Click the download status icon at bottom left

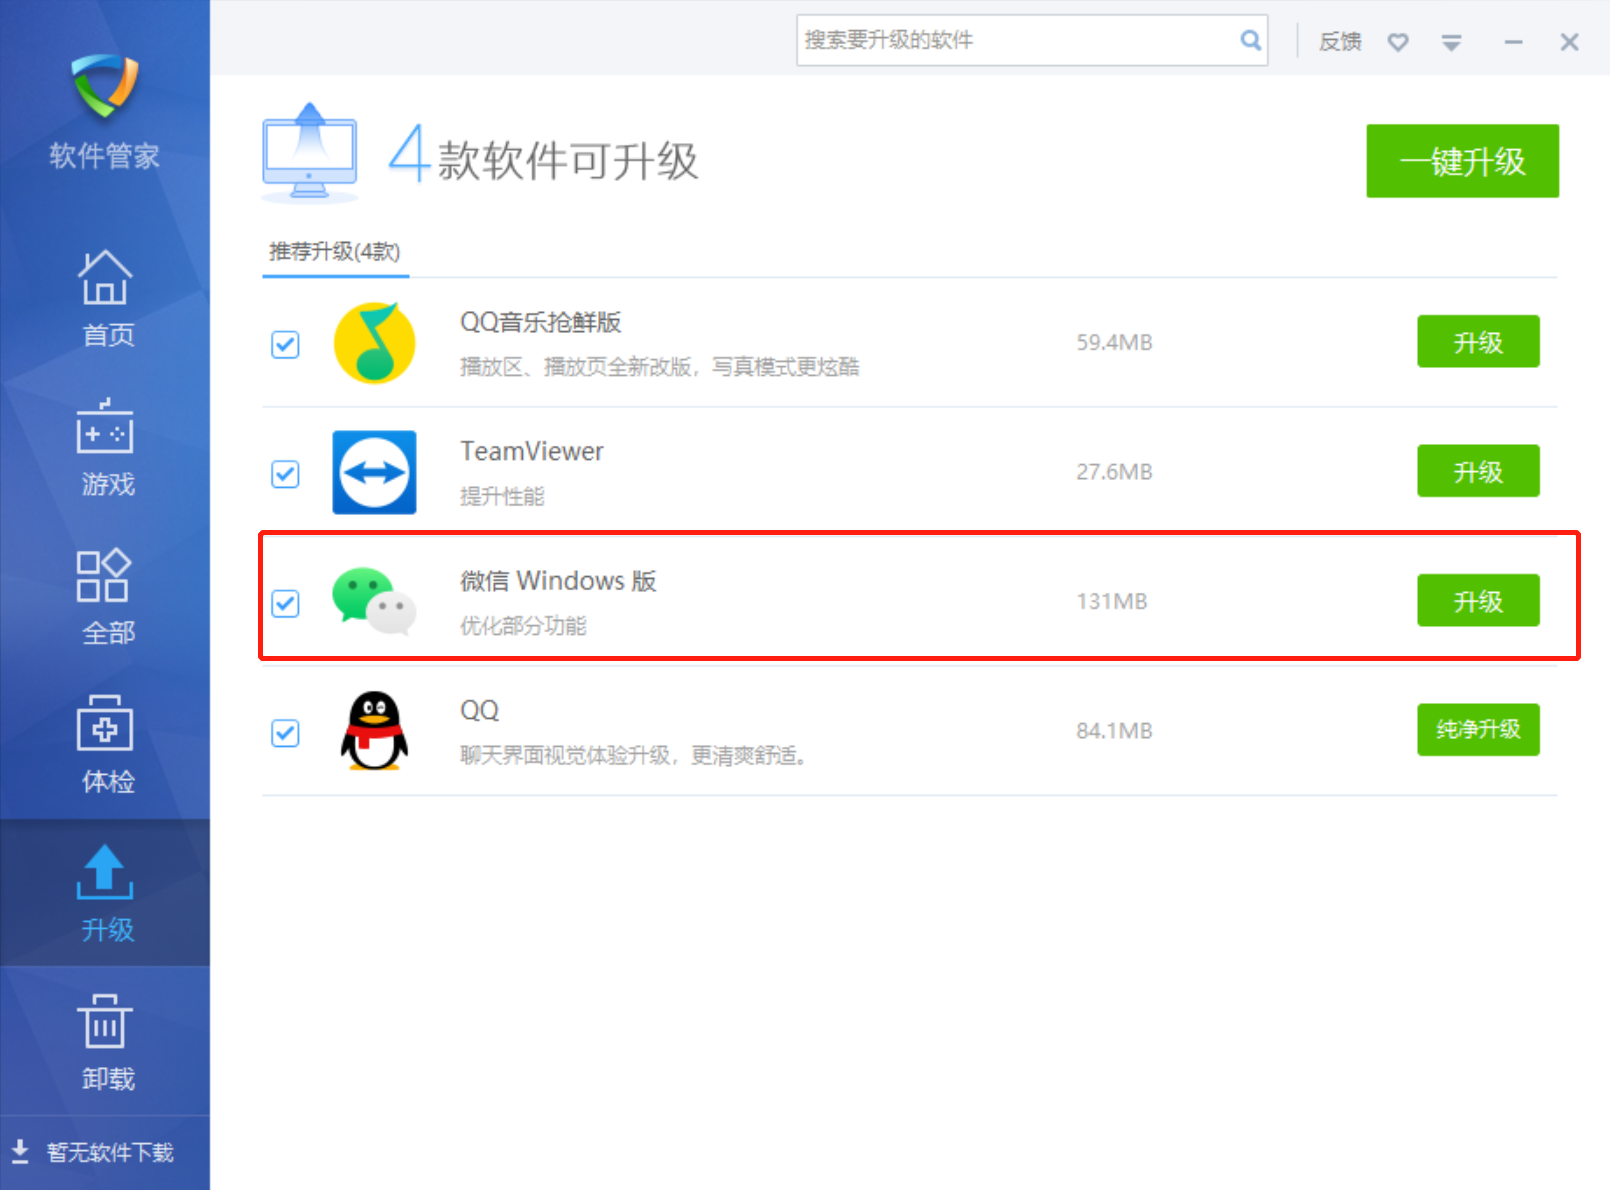(x=20, y=1152)
